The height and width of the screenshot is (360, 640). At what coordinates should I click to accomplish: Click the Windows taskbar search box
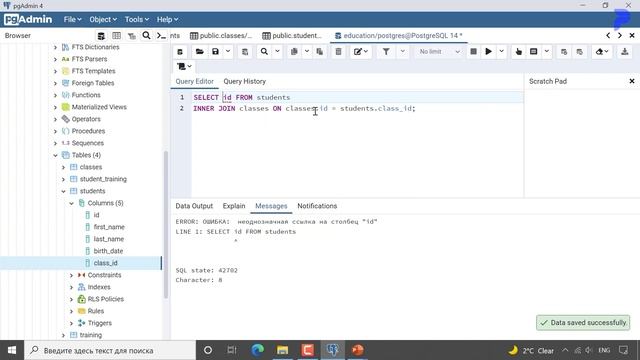point(110,350)
